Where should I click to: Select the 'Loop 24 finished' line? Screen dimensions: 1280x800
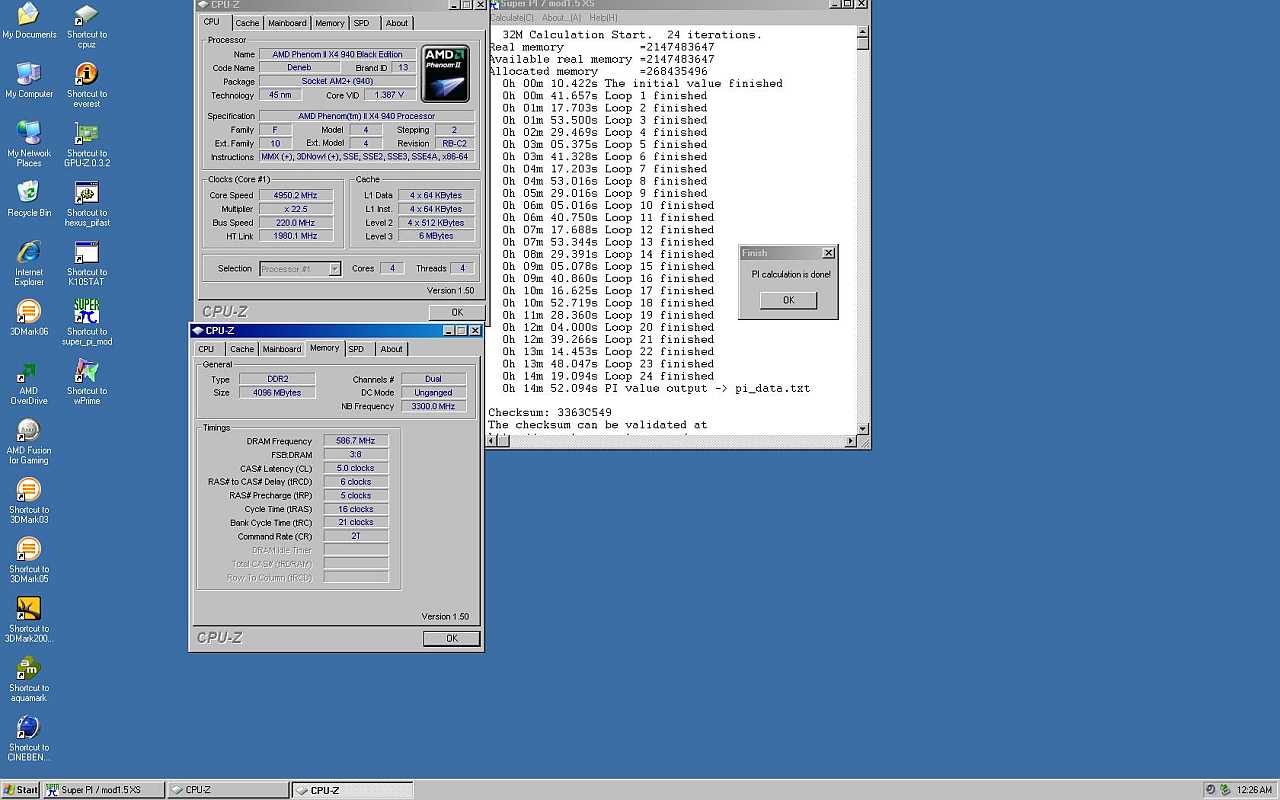click(608, 376)
